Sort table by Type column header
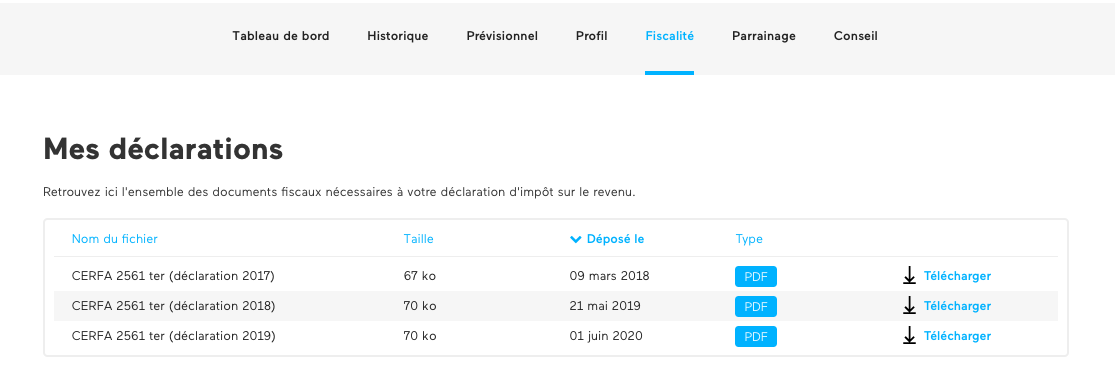The width and height of the screenshot is (1115, 388). (x=749, y=239)
